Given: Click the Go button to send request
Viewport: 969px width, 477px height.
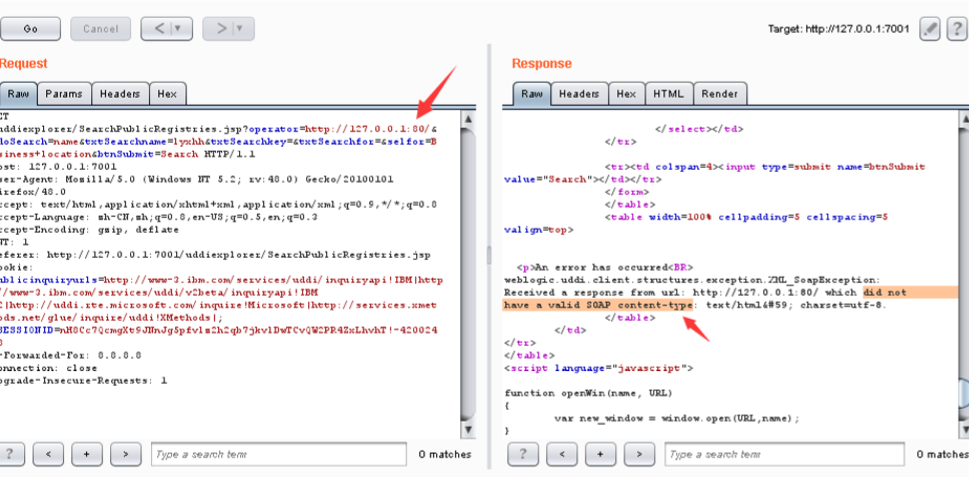Looking at the screenshot, I should (30, 29).
